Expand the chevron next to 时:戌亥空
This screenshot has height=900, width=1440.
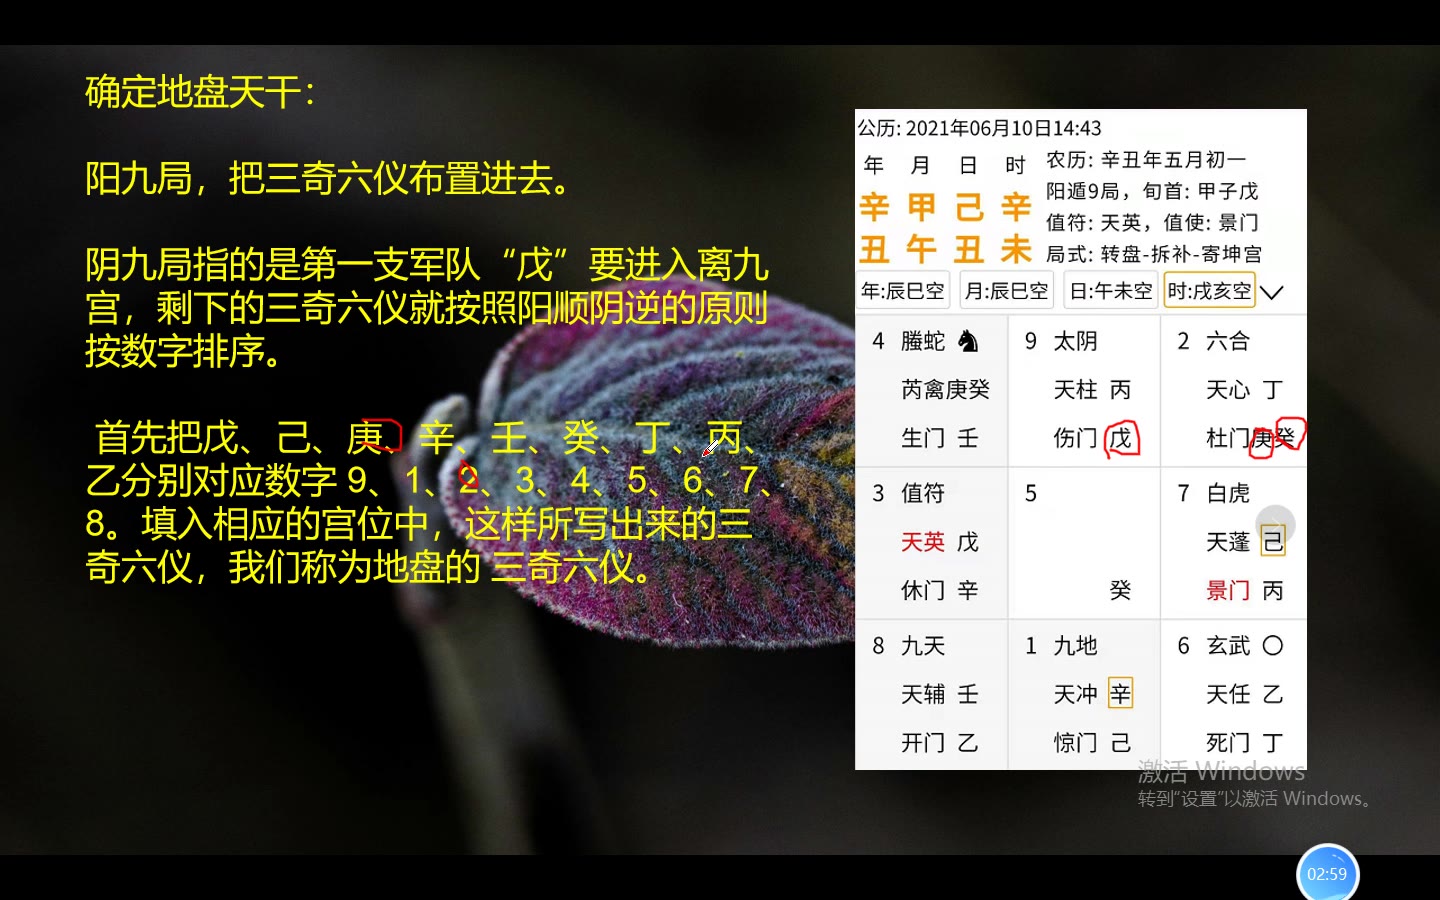[1272, 292]
